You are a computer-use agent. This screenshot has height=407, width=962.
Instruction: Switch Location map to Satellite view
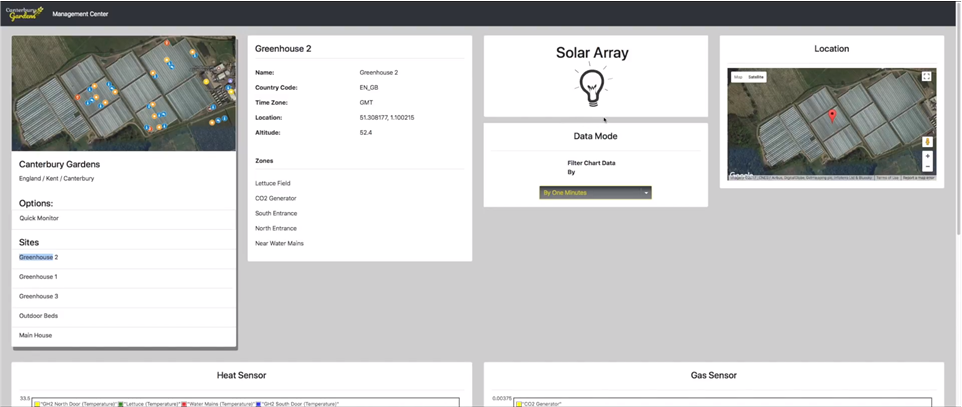coord(756,76)
